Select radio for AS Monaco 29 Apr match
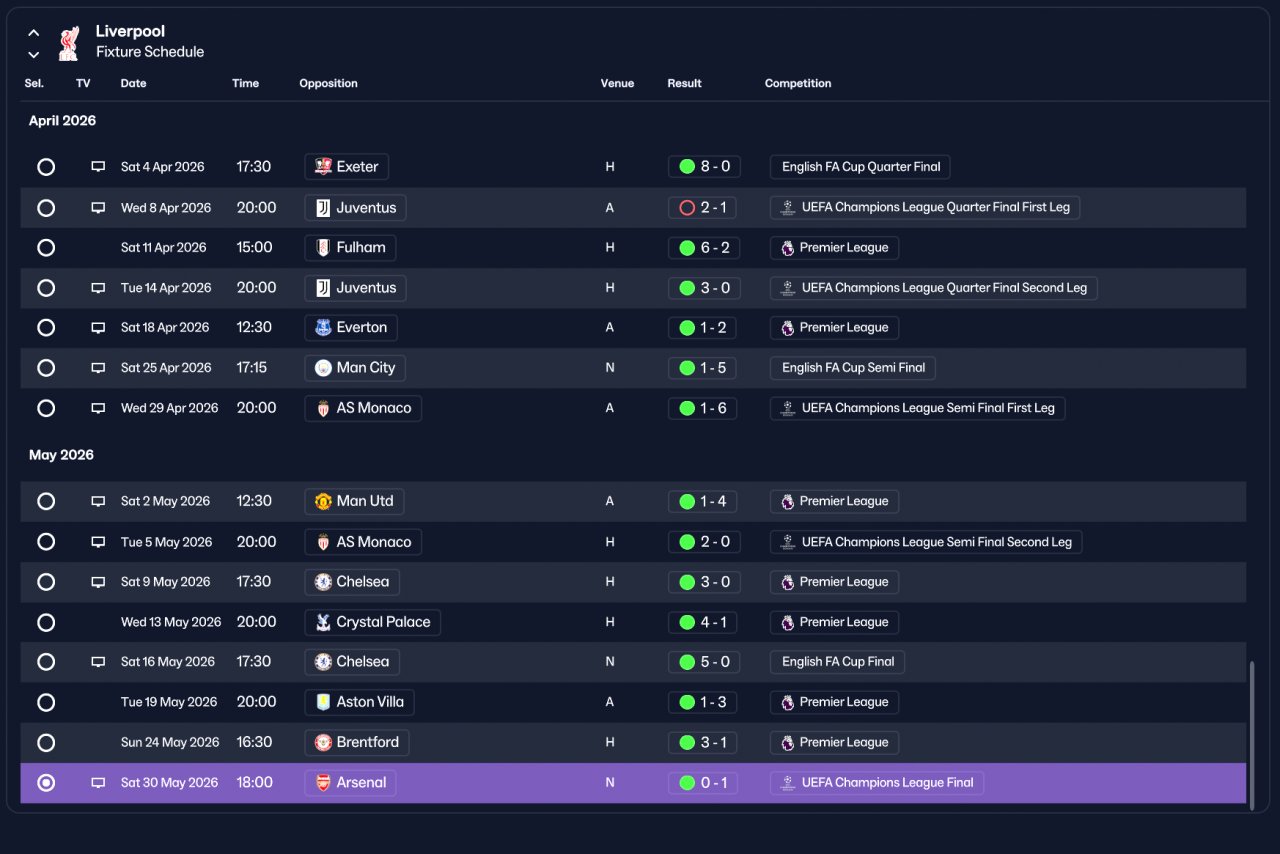The image size is (1280, 854). [x=46, y=408]
